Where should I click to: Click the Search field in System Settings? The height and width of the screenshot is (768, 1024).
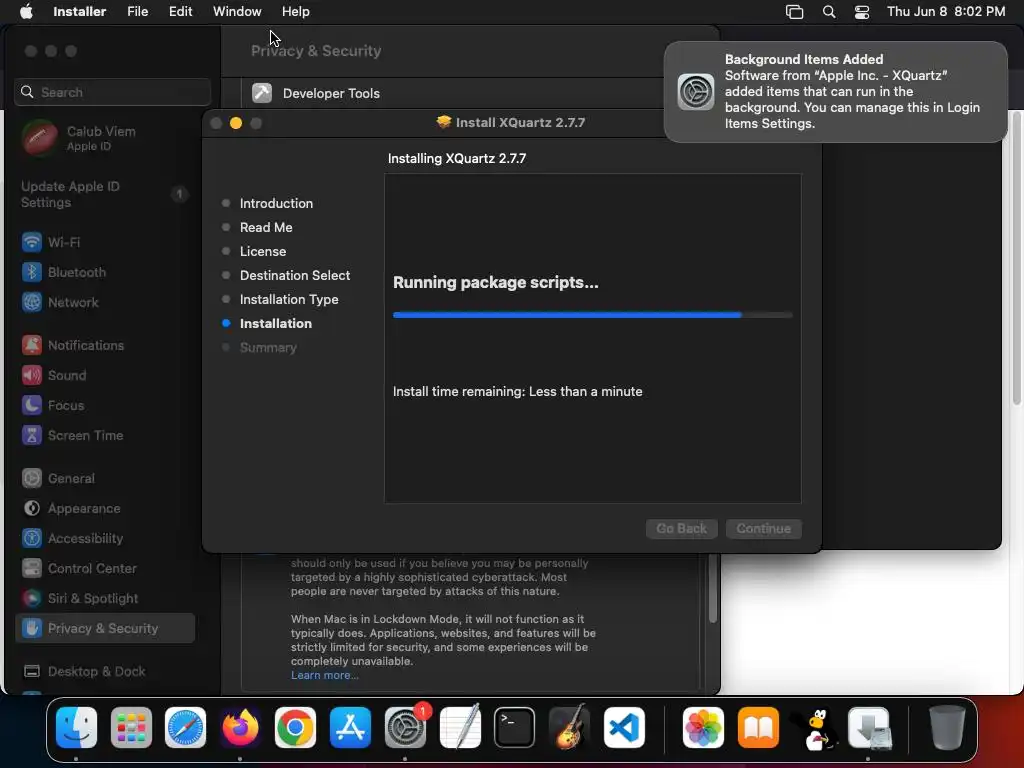coord(112,92)
